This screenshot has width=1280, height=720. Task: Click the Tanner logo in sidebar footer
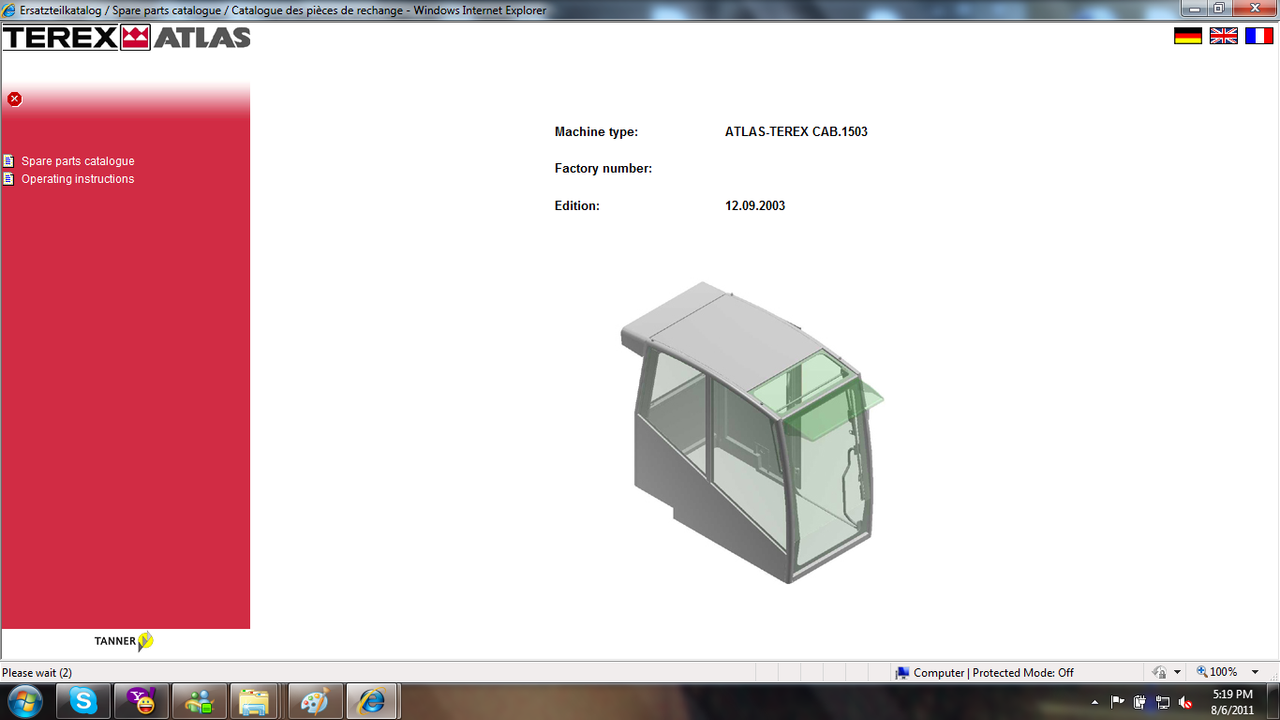(124, 641)
